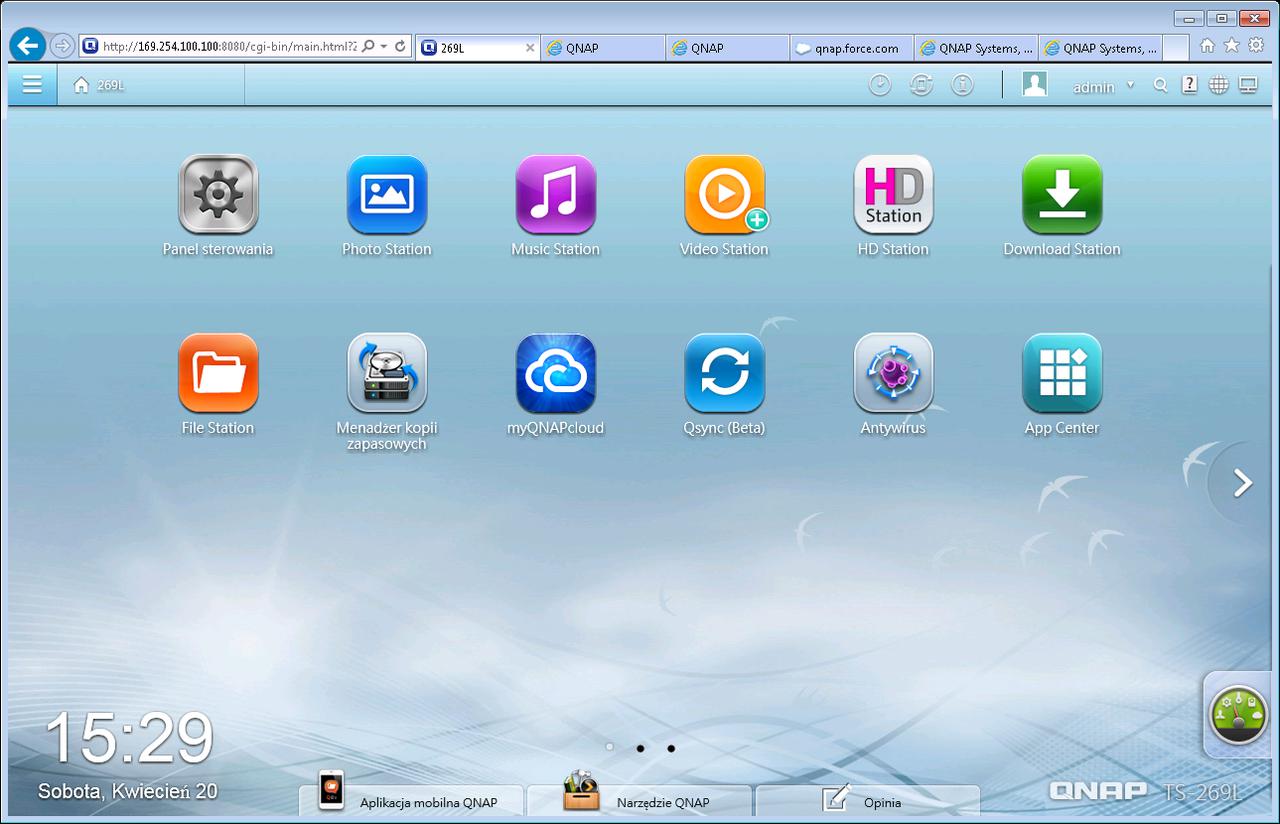Viewport: 1280px width, 824px height.
Task: Select second desktop page dot
Action: click(640, 747)
